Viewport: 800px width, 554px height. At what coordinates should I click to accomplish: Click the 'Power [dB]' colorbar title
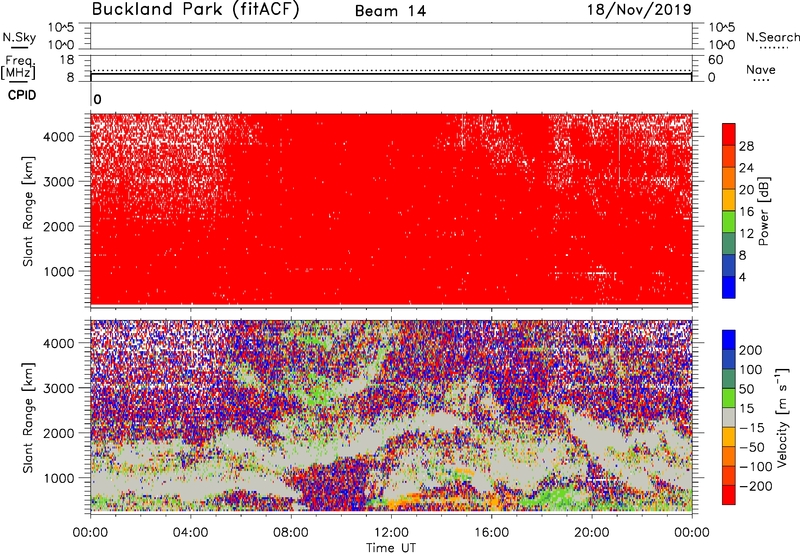click(763, 211)
